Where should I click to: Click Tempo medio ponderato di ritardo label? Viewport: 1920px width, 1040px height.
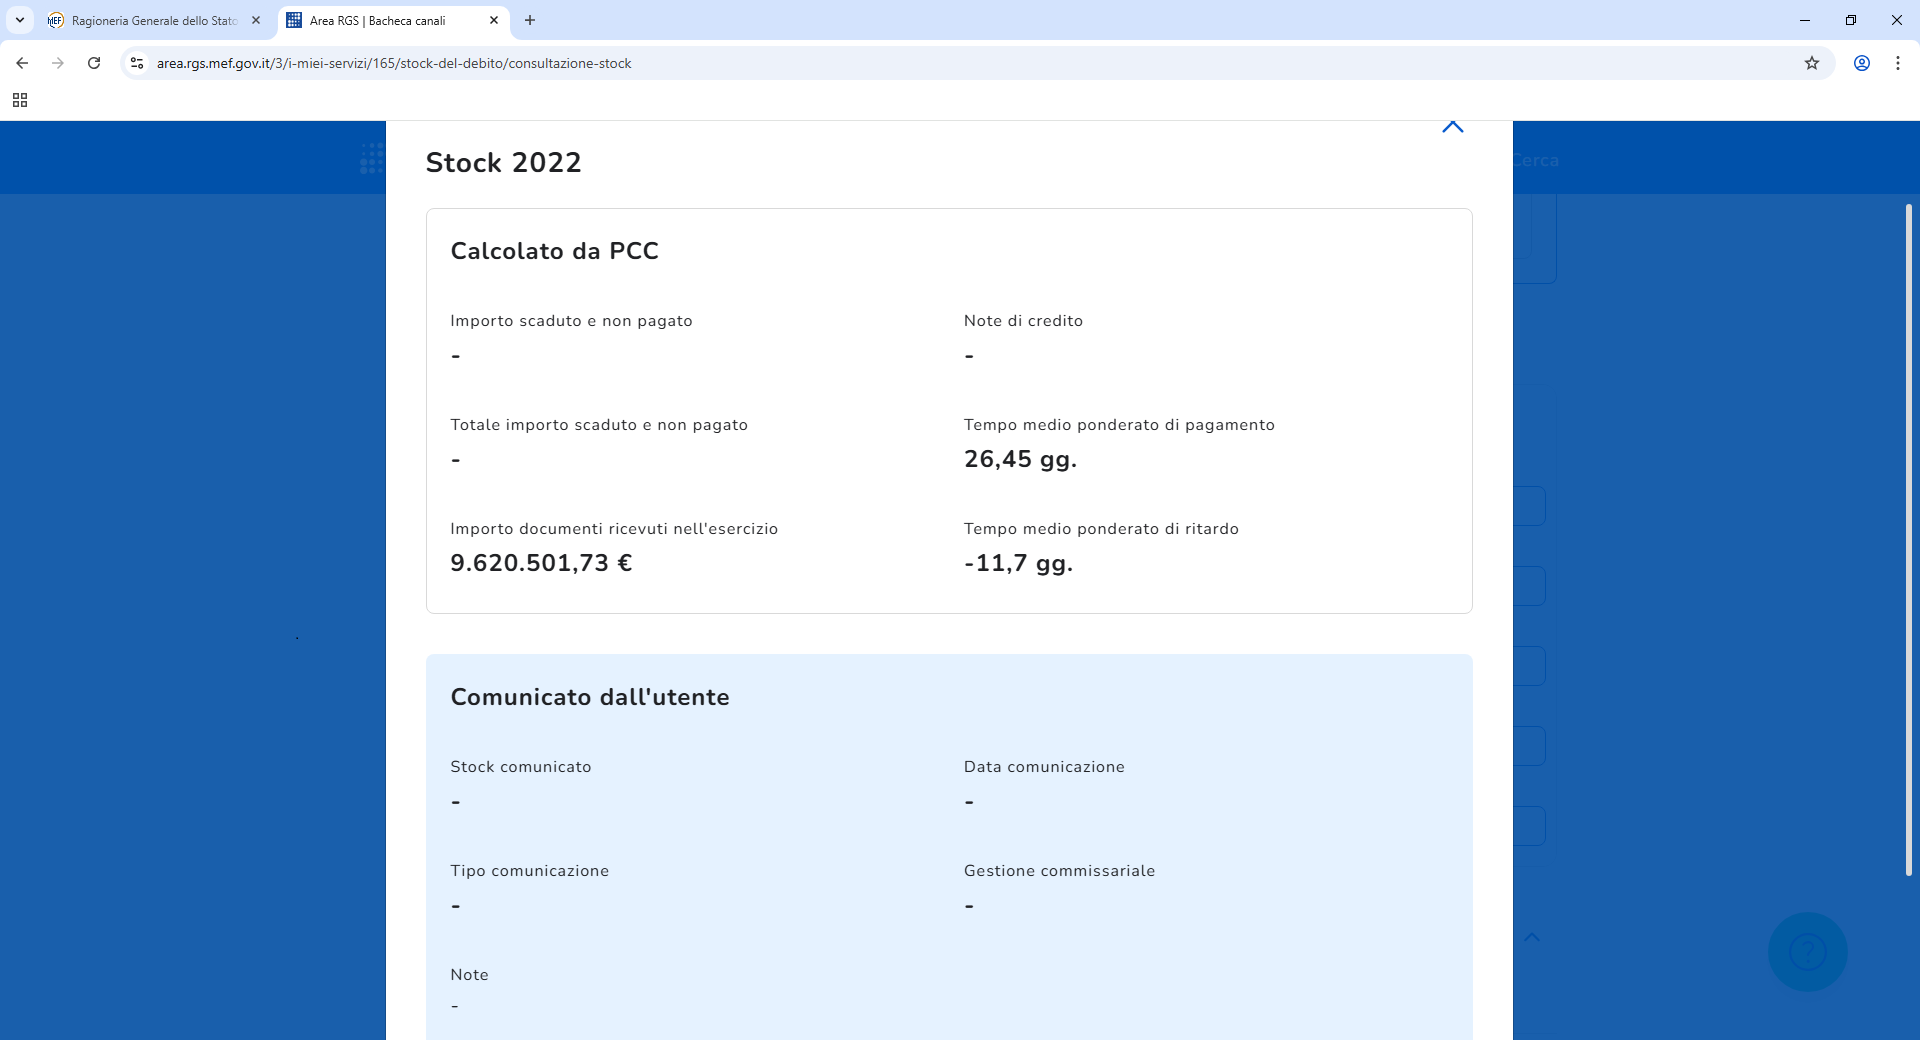(1101, 529)
